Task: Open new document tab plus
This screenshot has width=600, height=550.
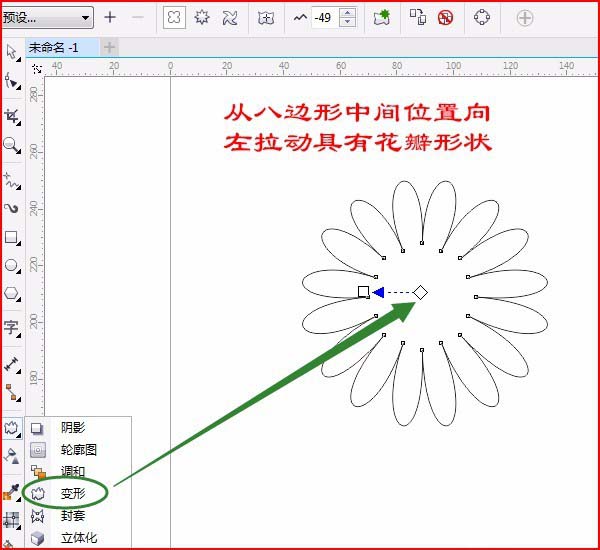Action: click(x=109, y=47)
